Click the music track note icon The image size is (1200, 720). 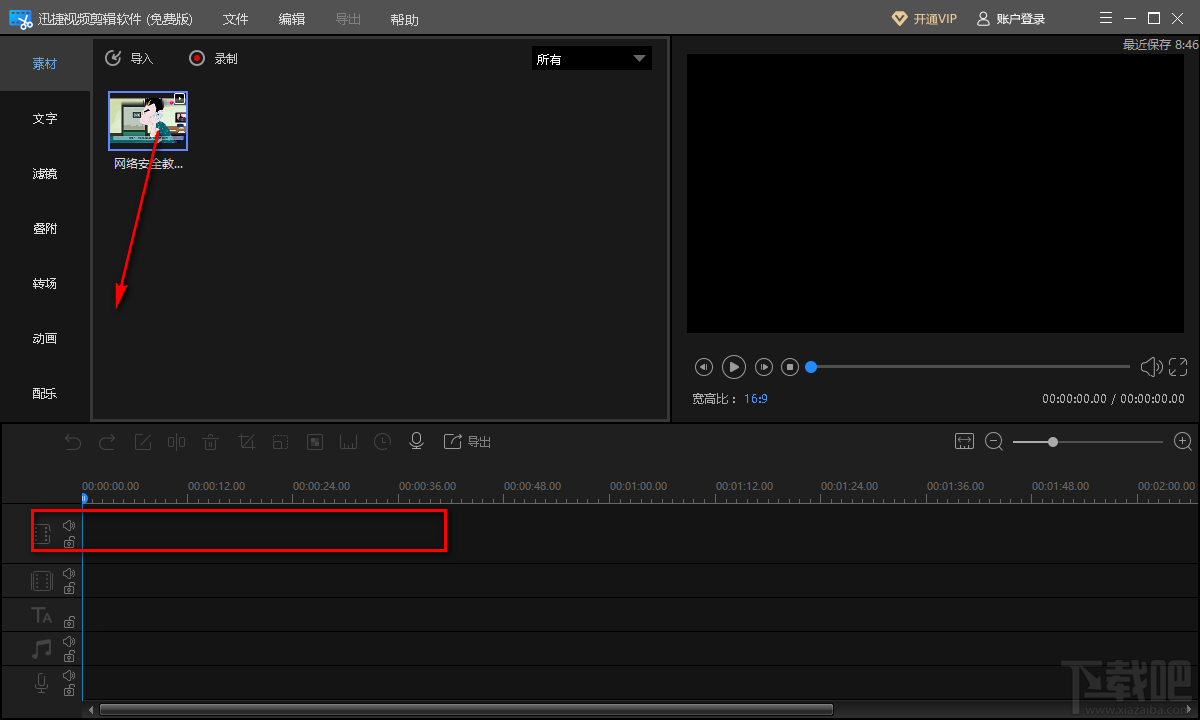42,649
